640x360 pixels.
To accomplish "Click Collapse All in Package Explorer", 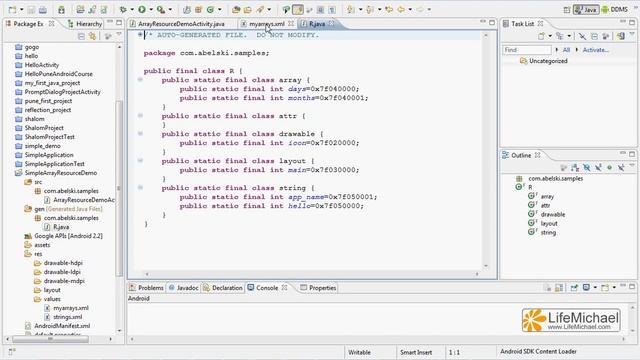I will [x=81, y=36].
